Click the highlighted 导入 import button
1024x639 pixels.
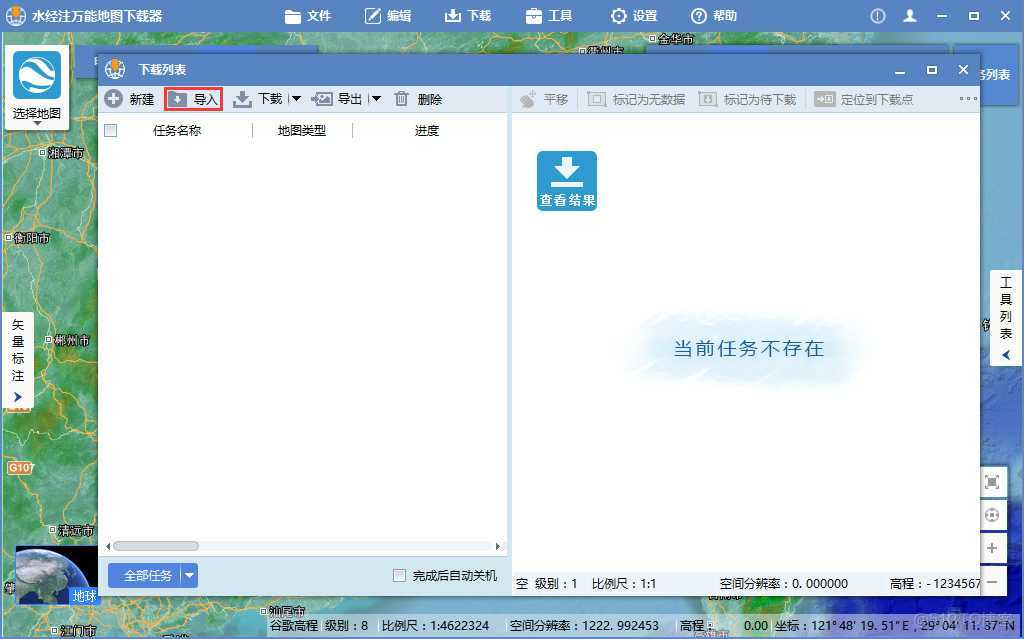[192, 99]
